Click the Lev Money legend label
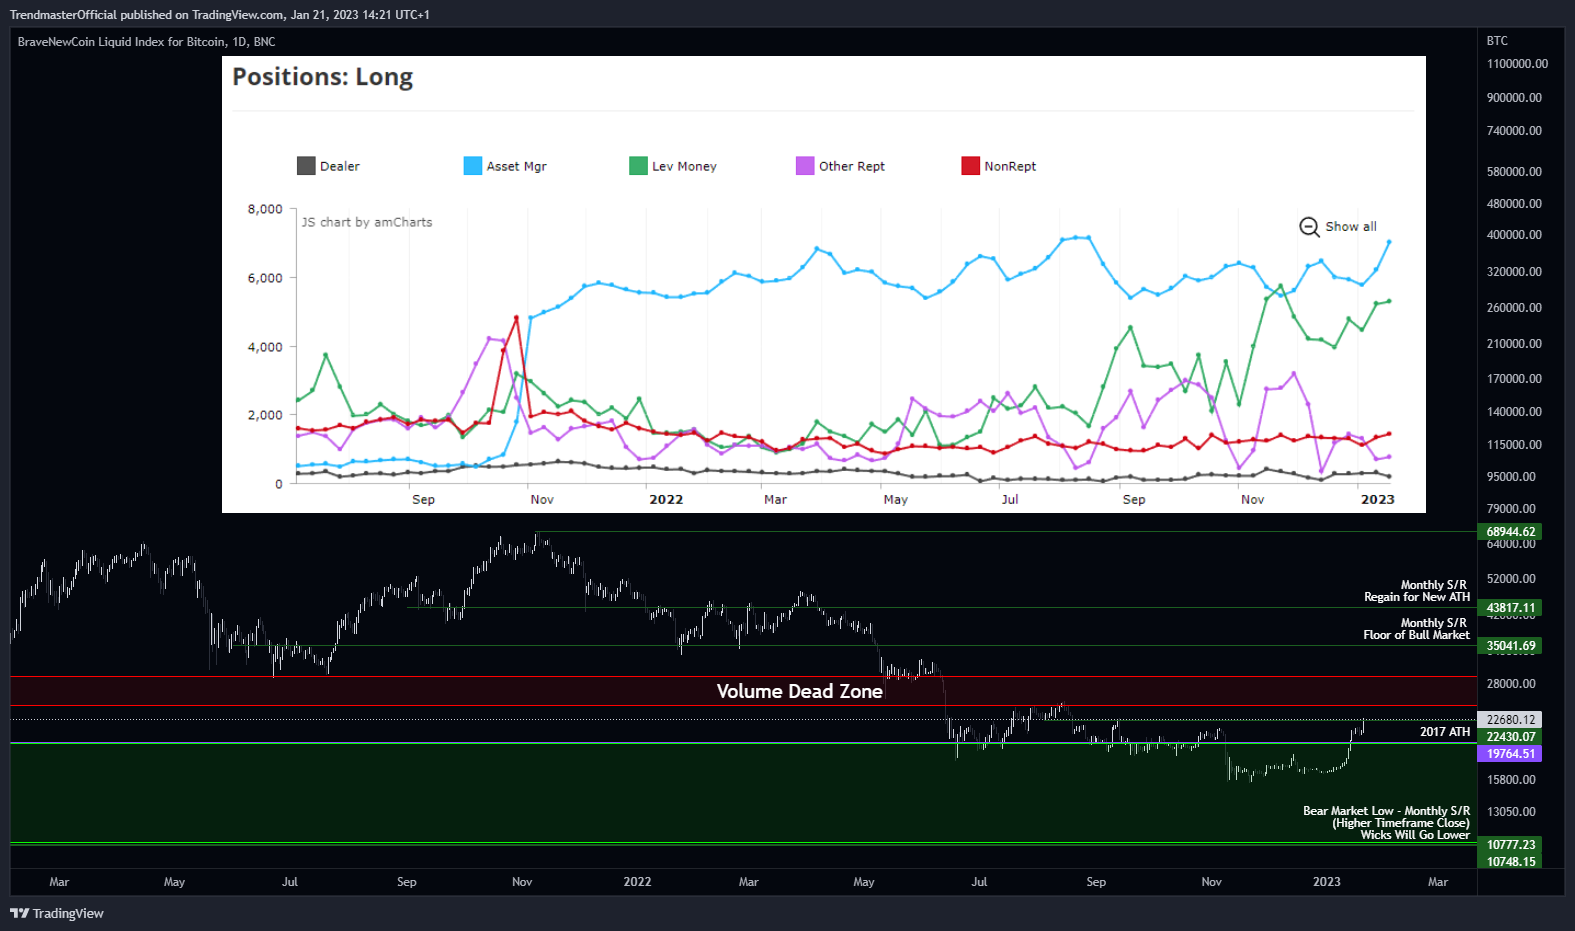Viewport: 1575px width, 931px height. click(684, 166)
